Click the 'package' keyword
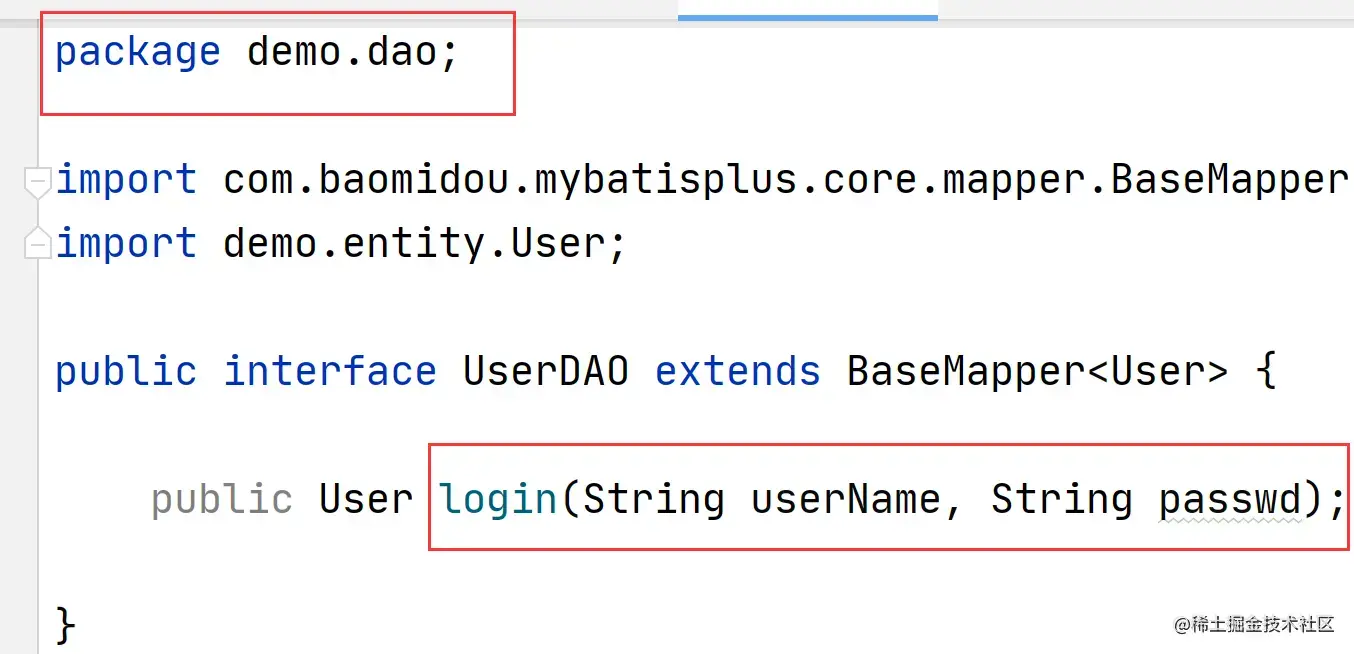The image size is (1354, 654). point(137,53)
